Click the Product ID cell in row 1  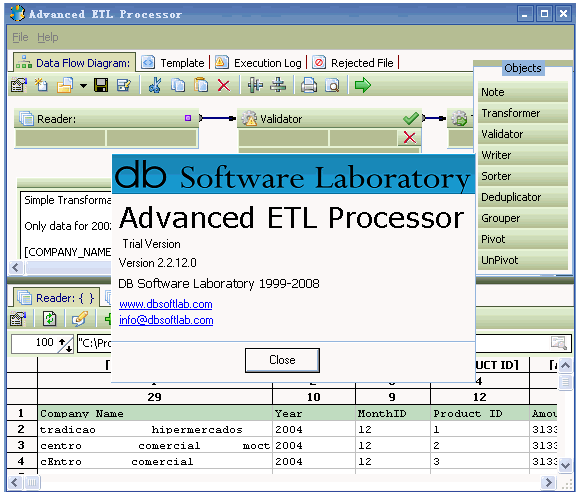tap(480, 413)
